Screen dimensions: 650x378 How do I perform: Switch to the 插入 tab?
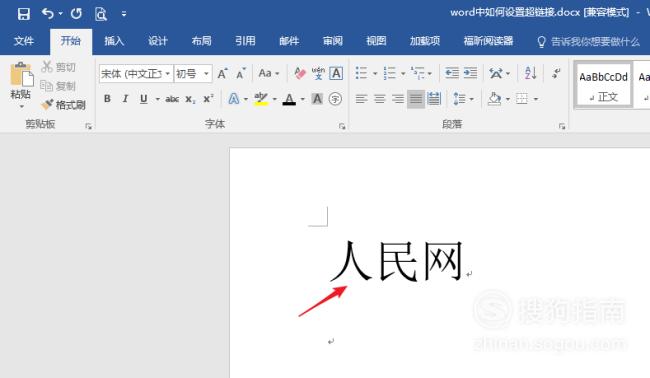(x=114, y=41)
